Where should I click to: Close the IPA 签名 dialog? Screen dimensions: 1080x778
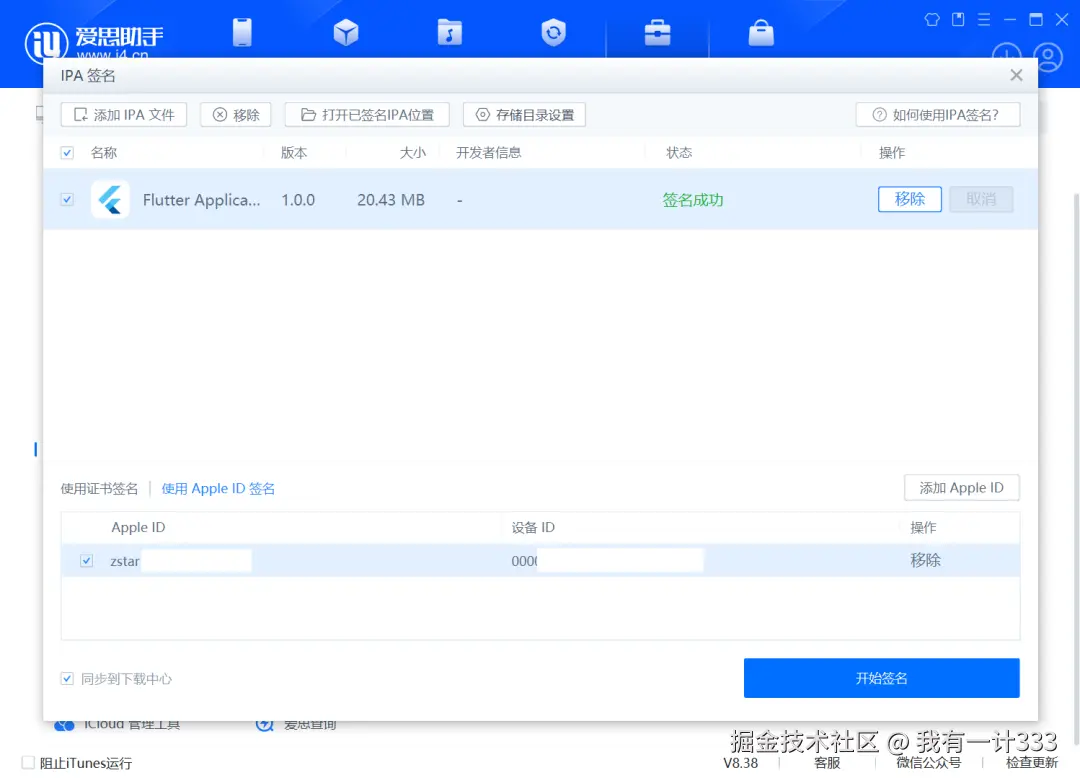1016,75
